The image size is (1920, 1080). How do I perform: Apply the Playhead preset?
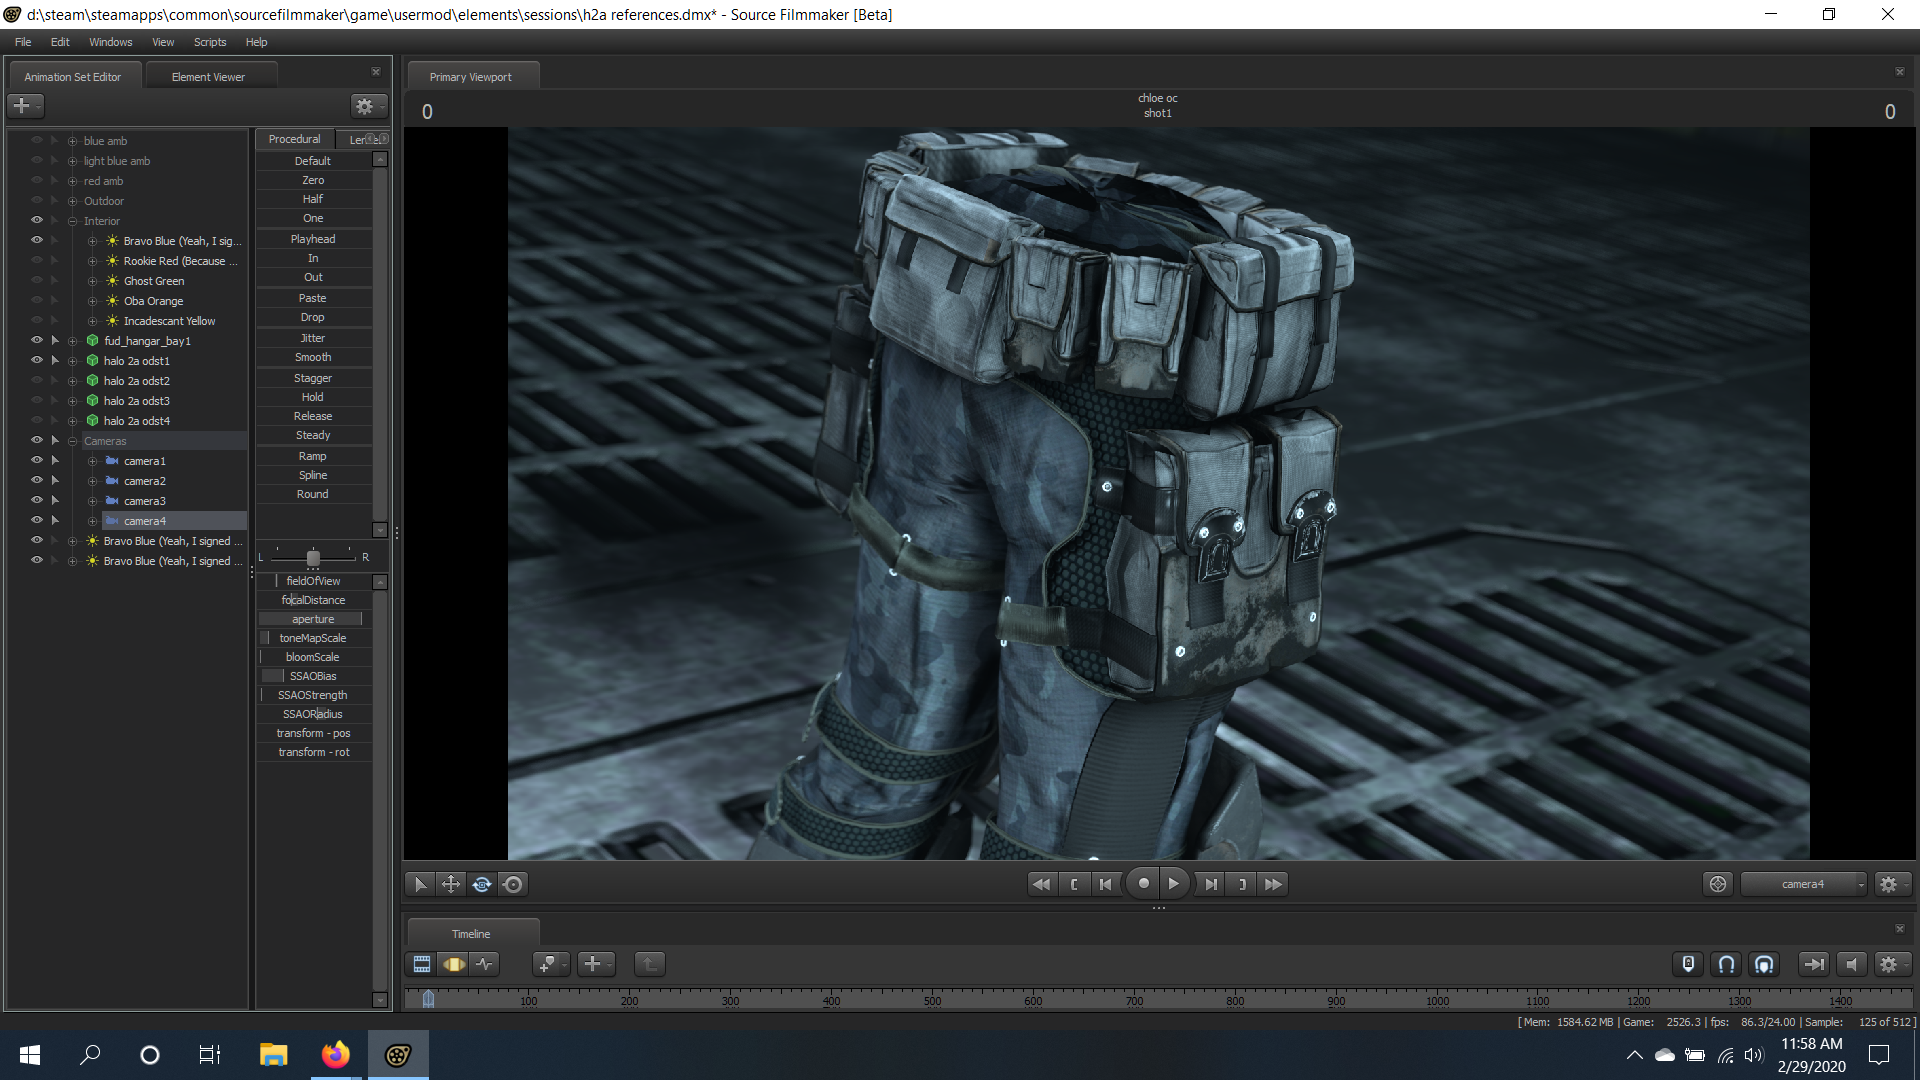(313, 239)
